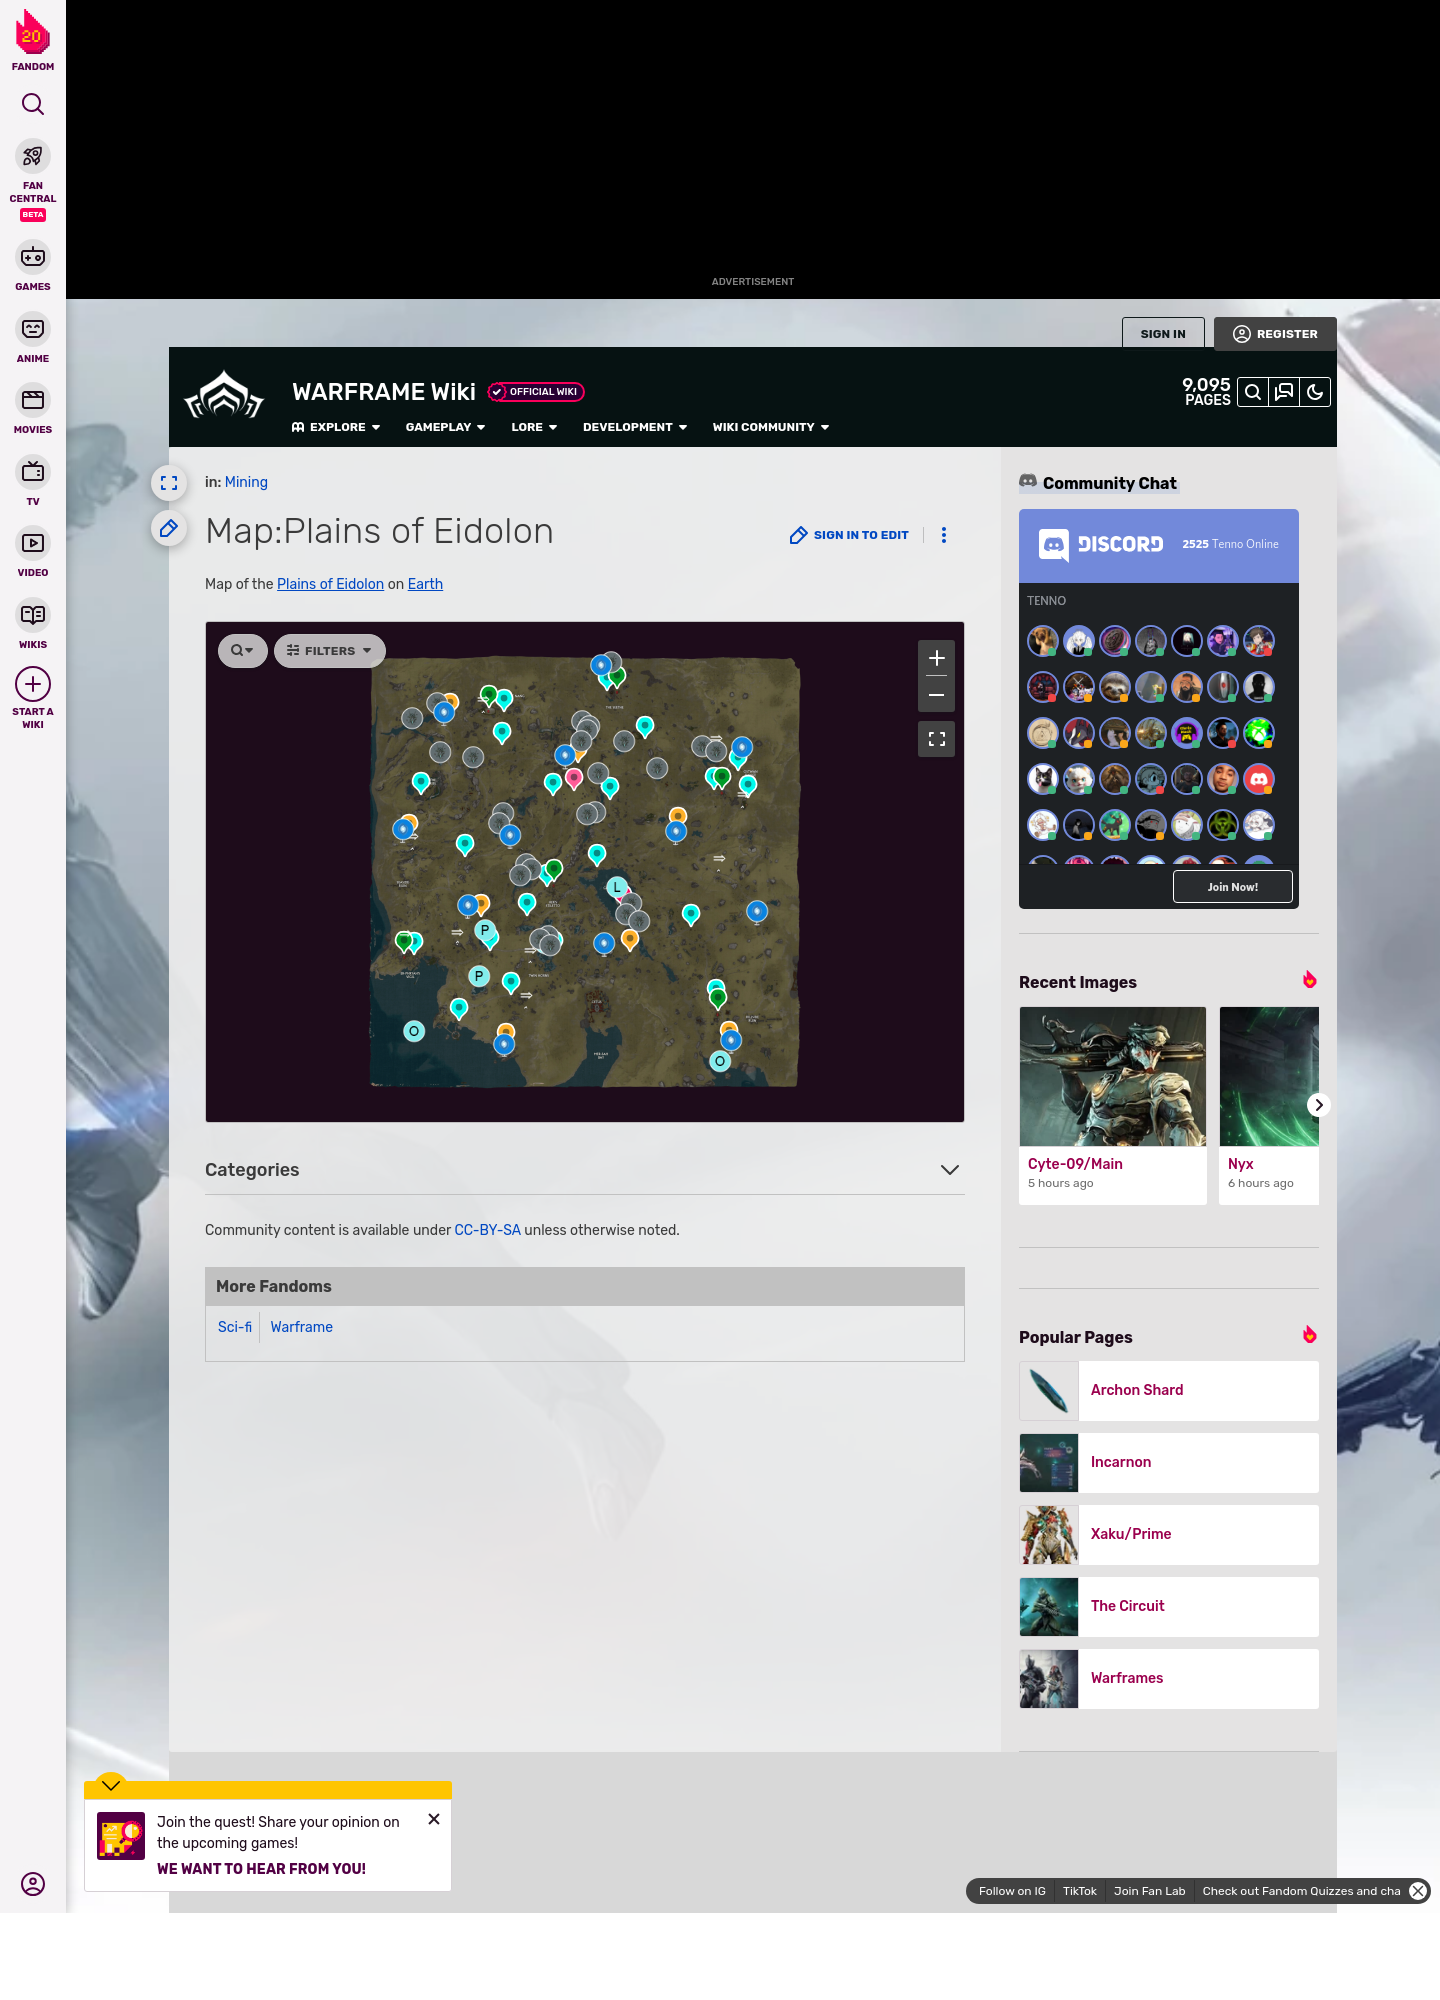
Task: Zoom in on the map
Action: coord(937,658)
